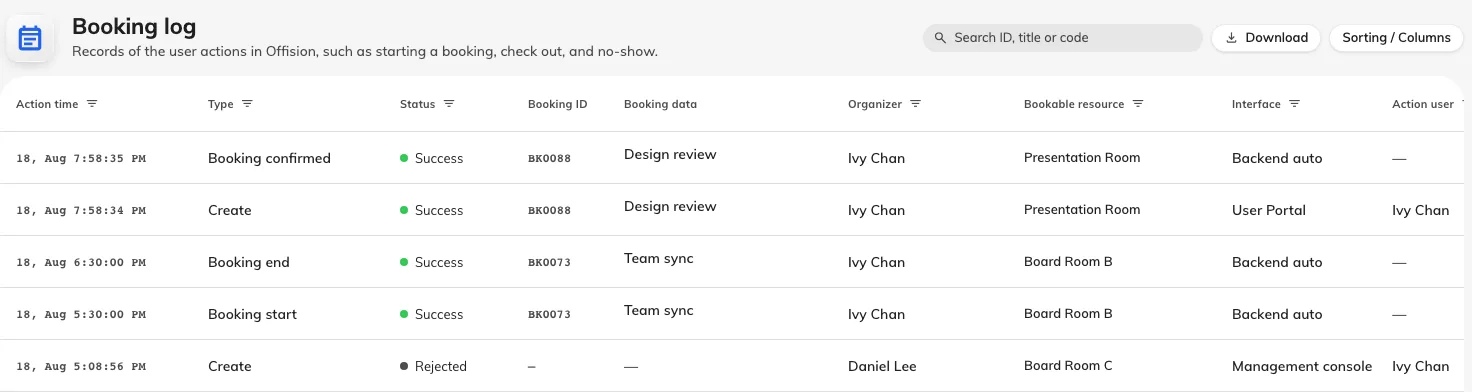Click the Download button
This screenshot has height=392, width=1472.
tap(1266, 38)
